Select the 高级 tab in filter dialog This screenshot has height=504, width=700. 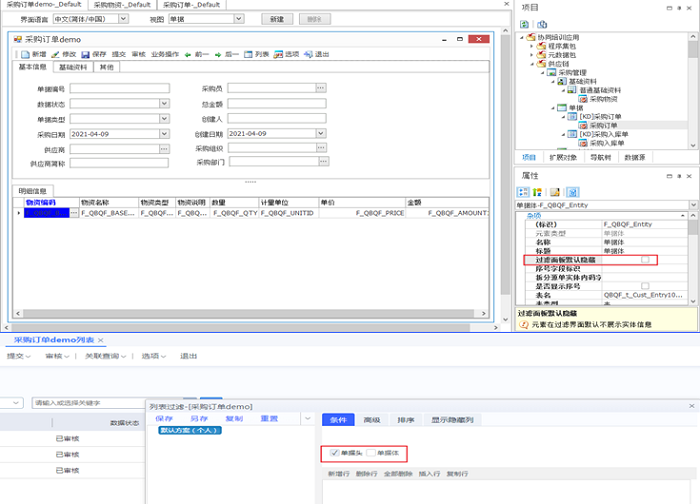(x=372, y=420)
